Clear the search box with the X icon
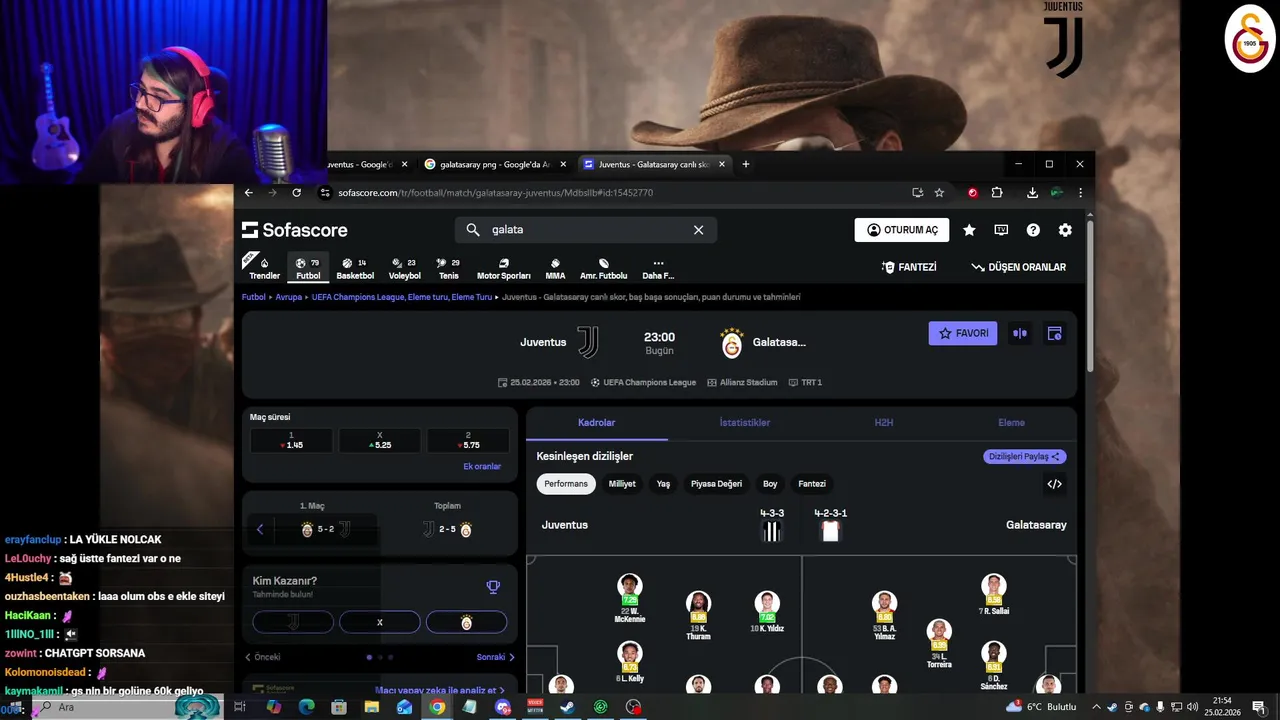Viewport: 1280px width, 720px height. click(x=698, y=230)
